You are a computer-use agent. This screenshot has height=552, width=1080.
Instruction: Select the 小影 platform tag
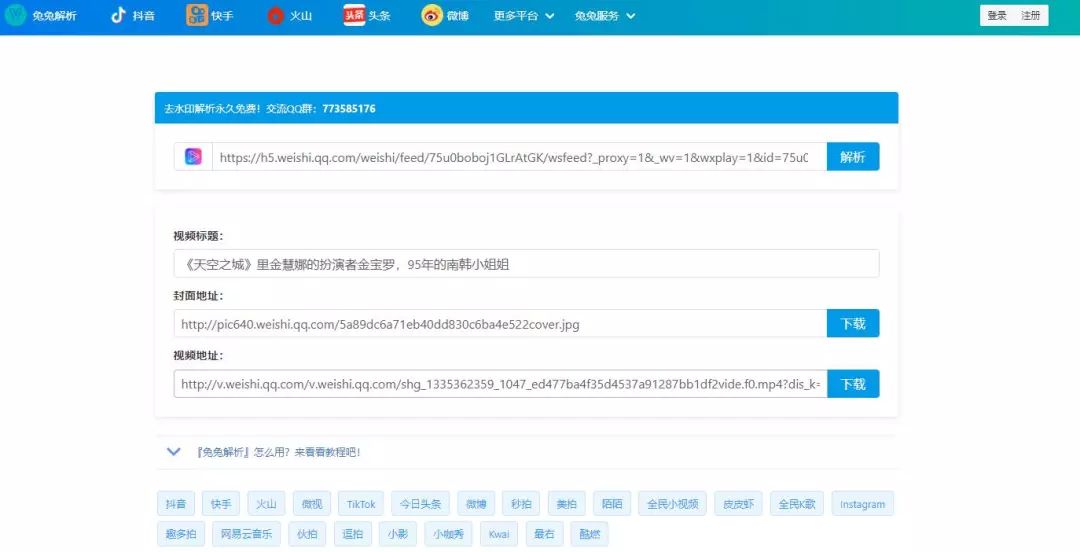coord(398,534)
